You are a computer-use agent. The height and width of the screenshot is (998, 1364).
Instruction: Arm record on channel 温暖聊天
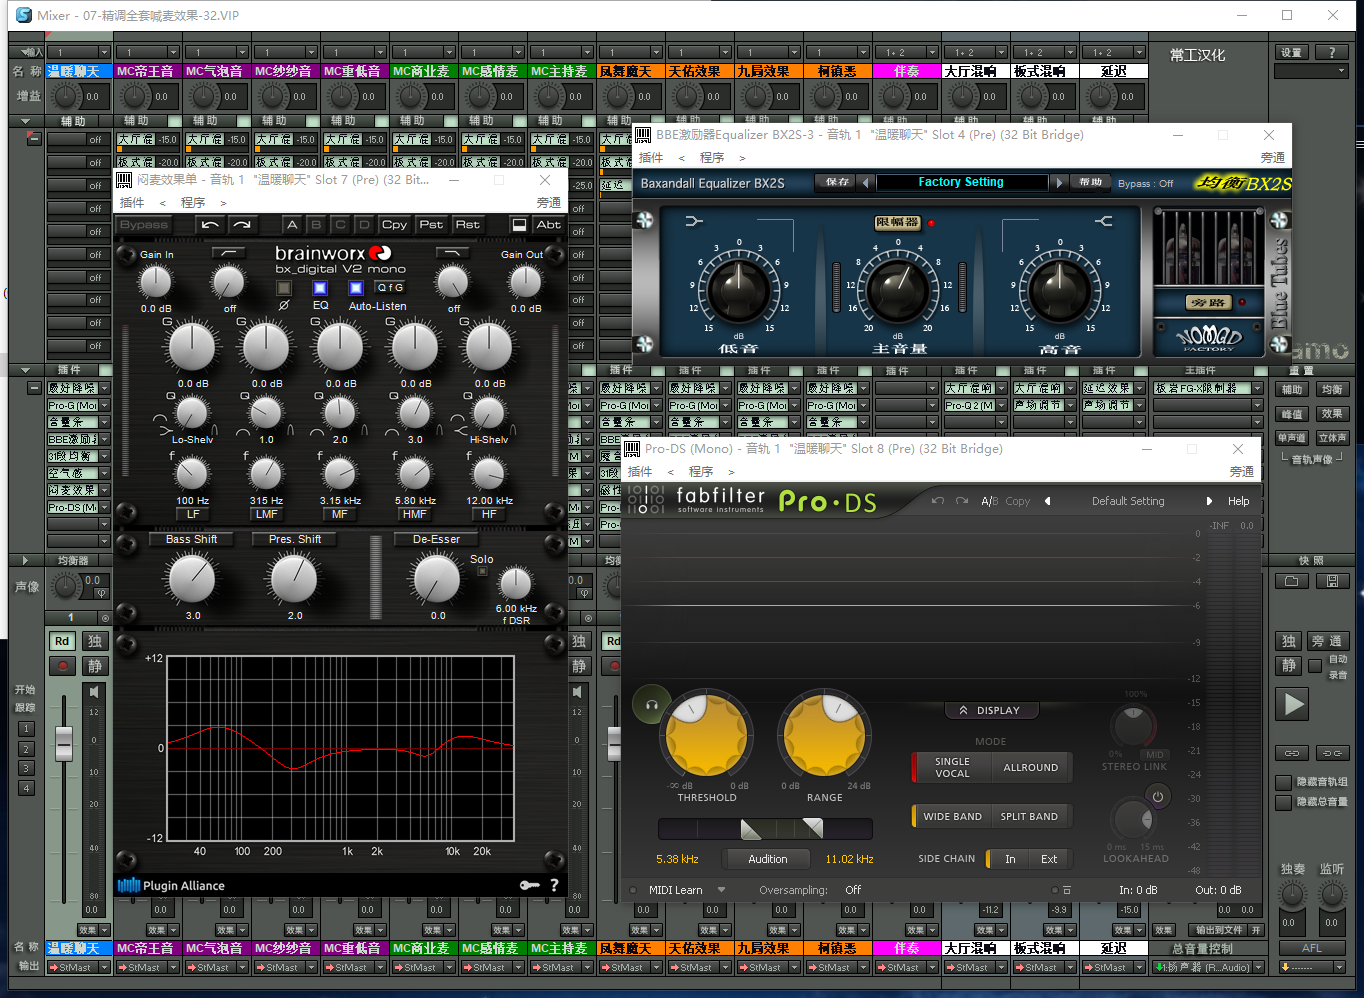point(62,666)
